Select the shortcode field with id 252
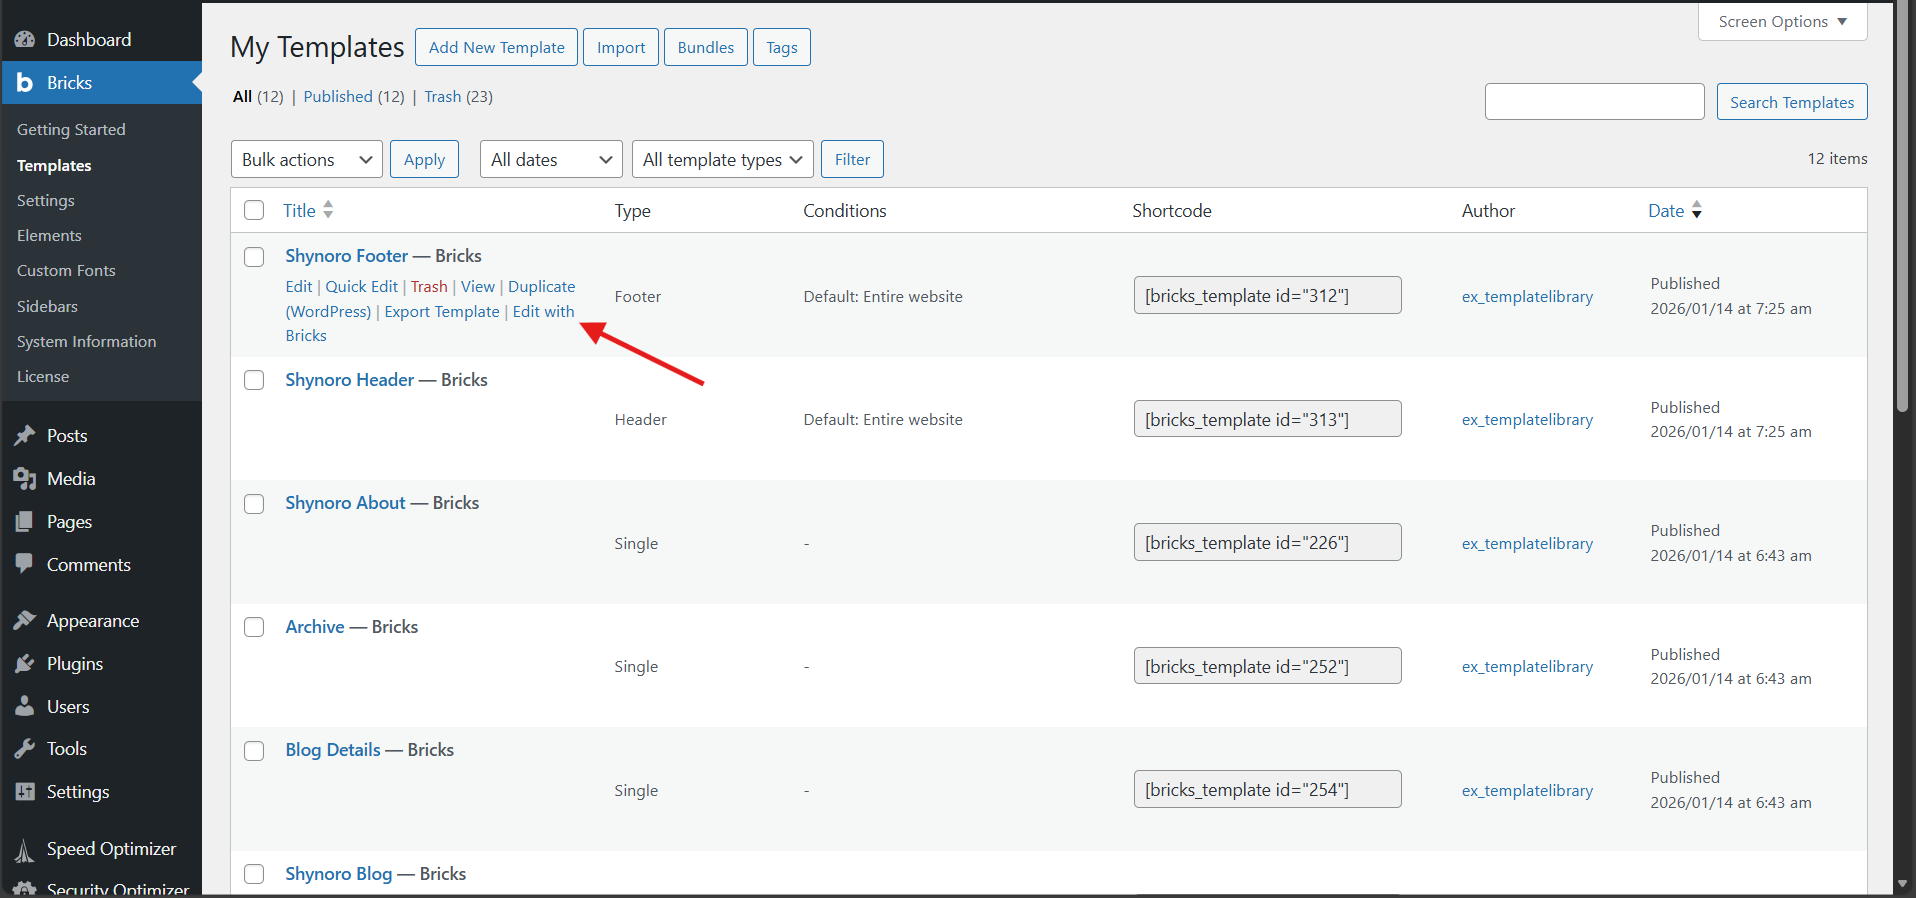The width and height of the screenshot is (1916, 898). click(1267, 666)
